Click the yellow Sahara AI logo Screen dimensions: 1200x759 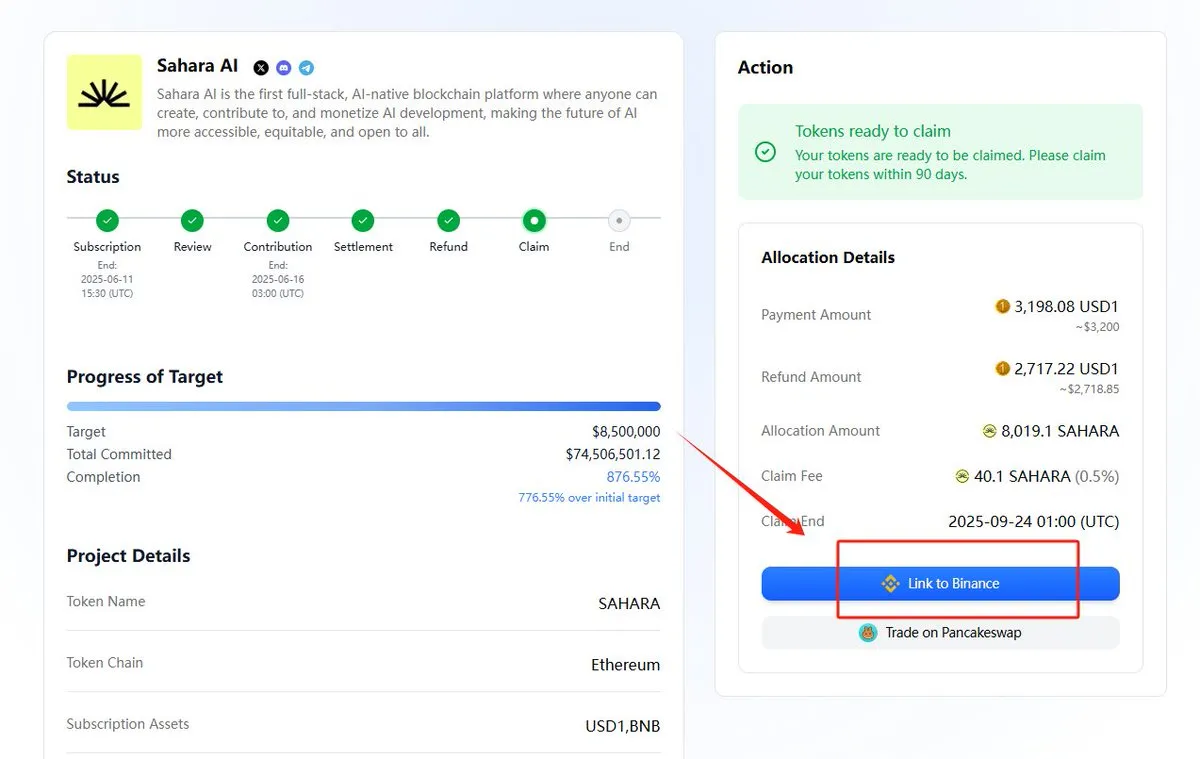click(104, 92)
